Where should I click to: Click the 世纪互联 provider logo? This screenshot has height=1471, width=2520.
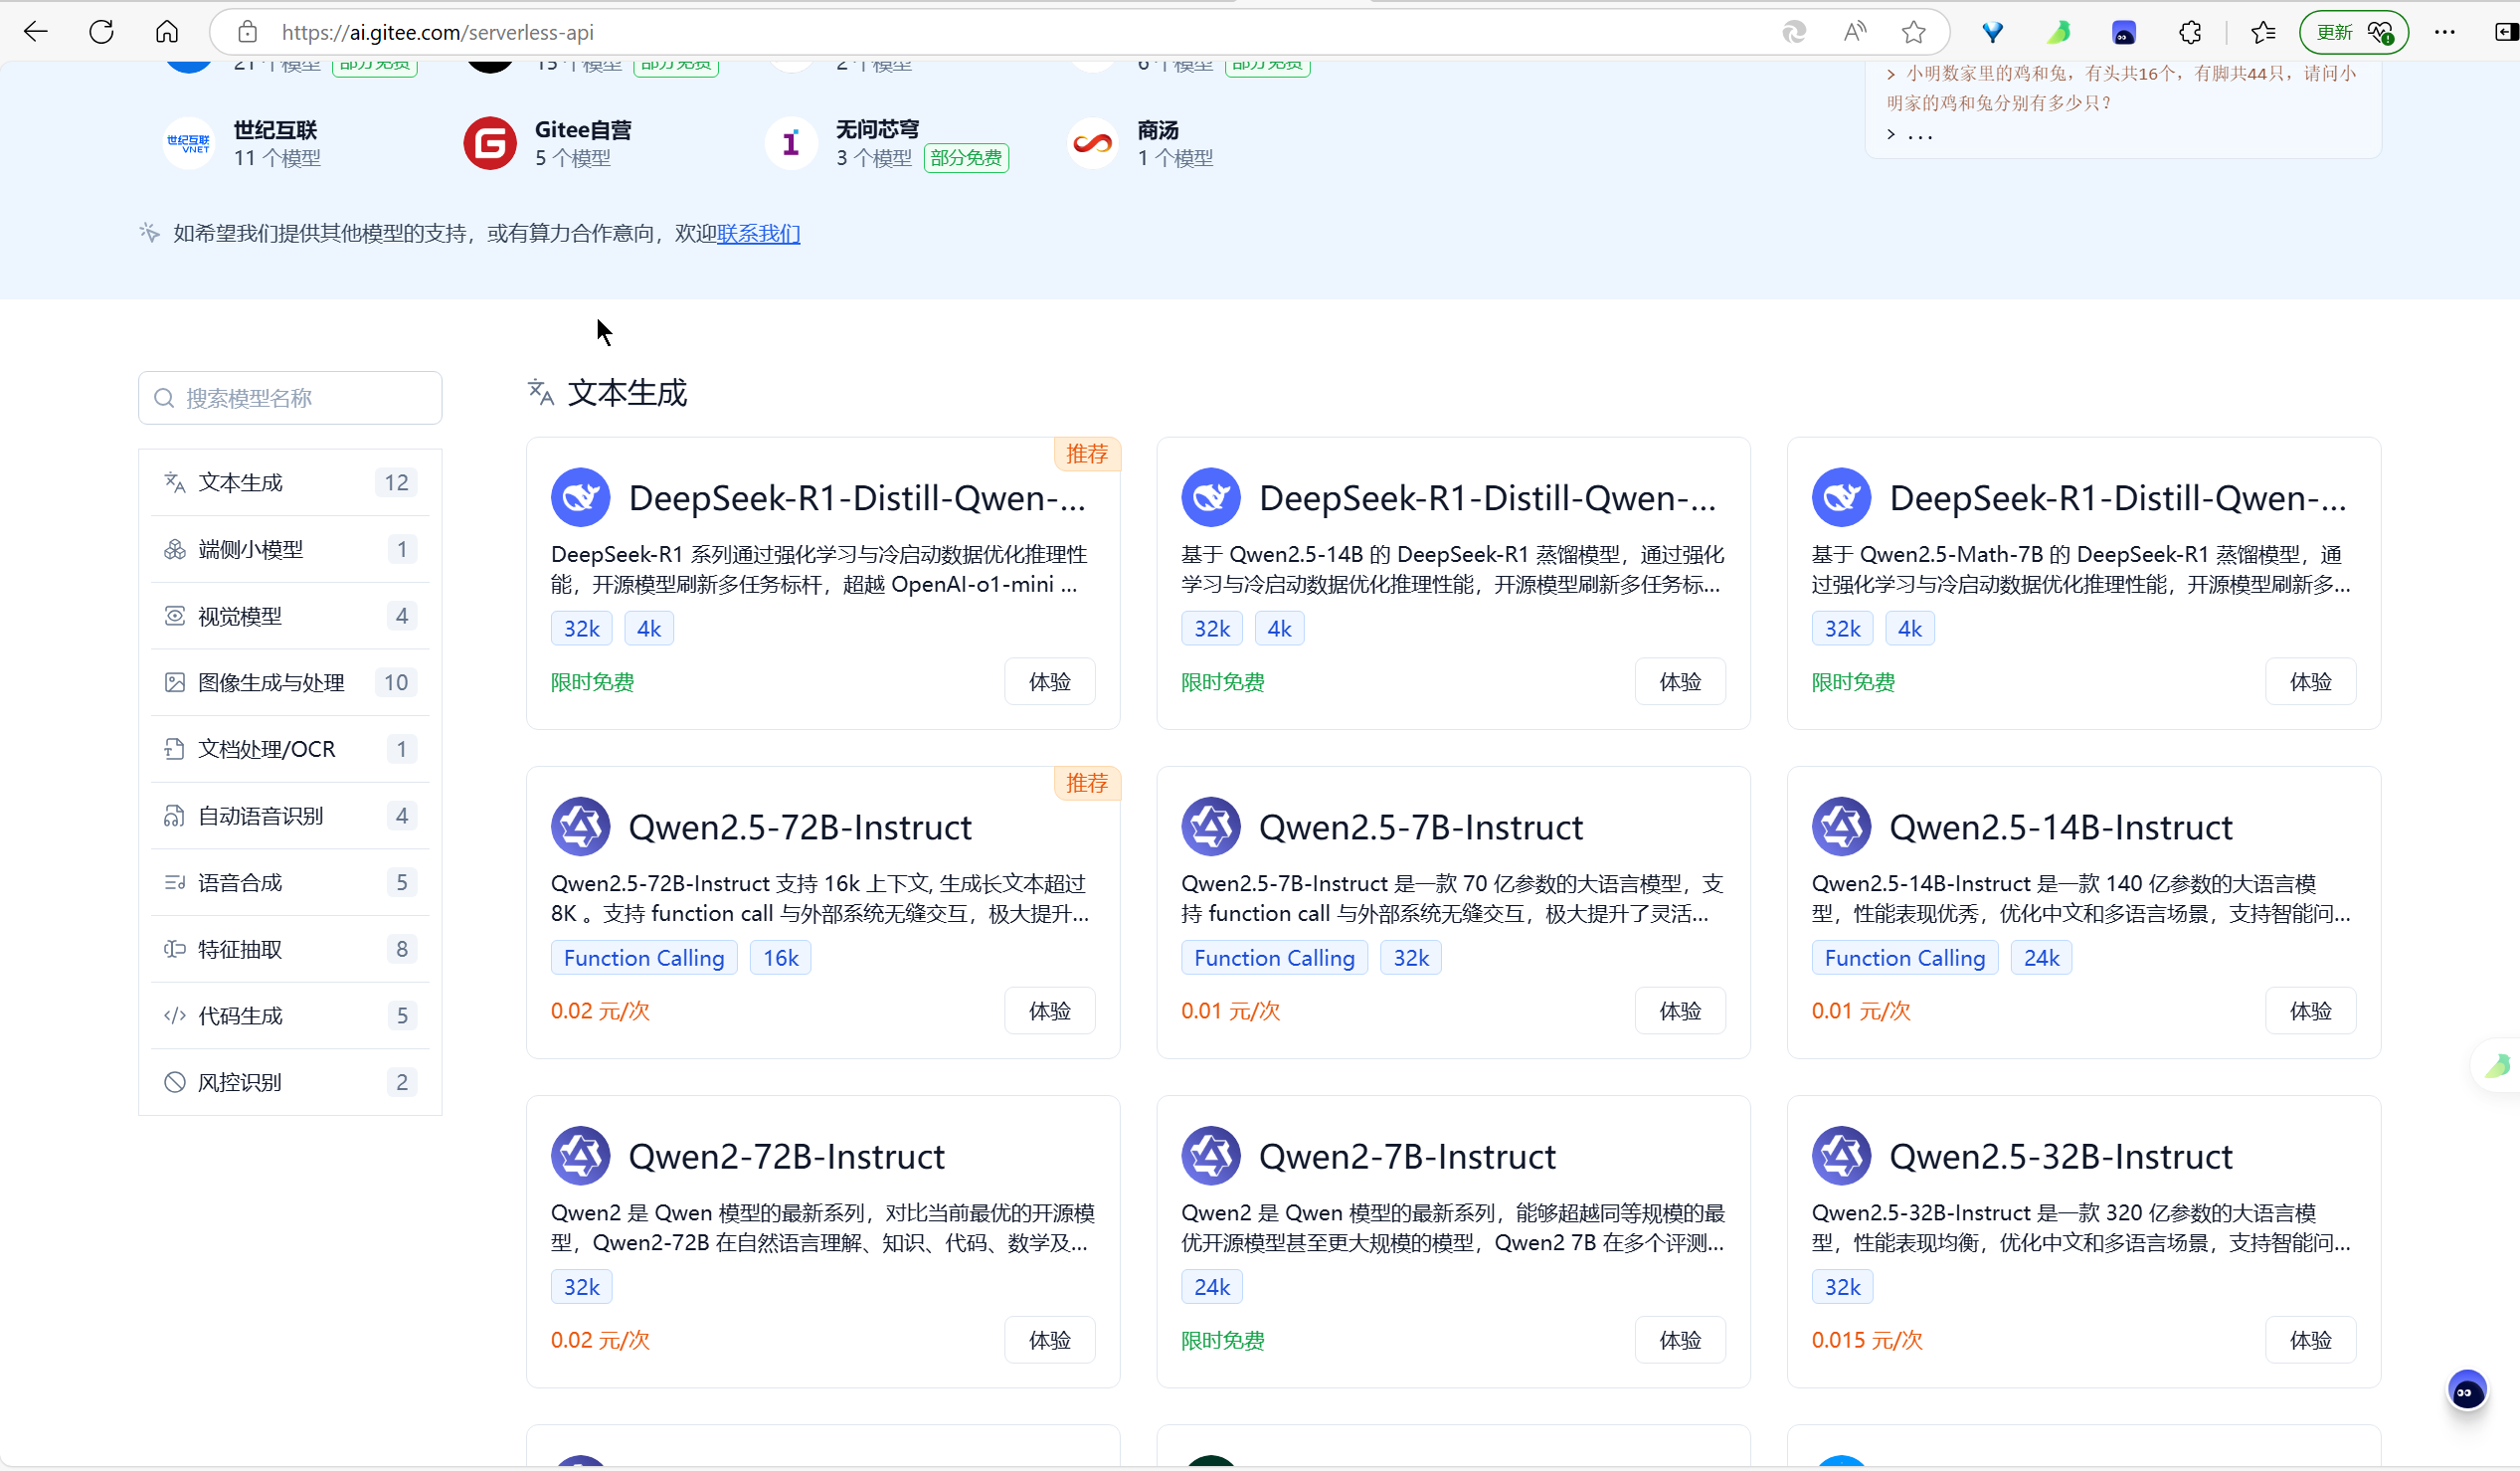click(188, 143)
